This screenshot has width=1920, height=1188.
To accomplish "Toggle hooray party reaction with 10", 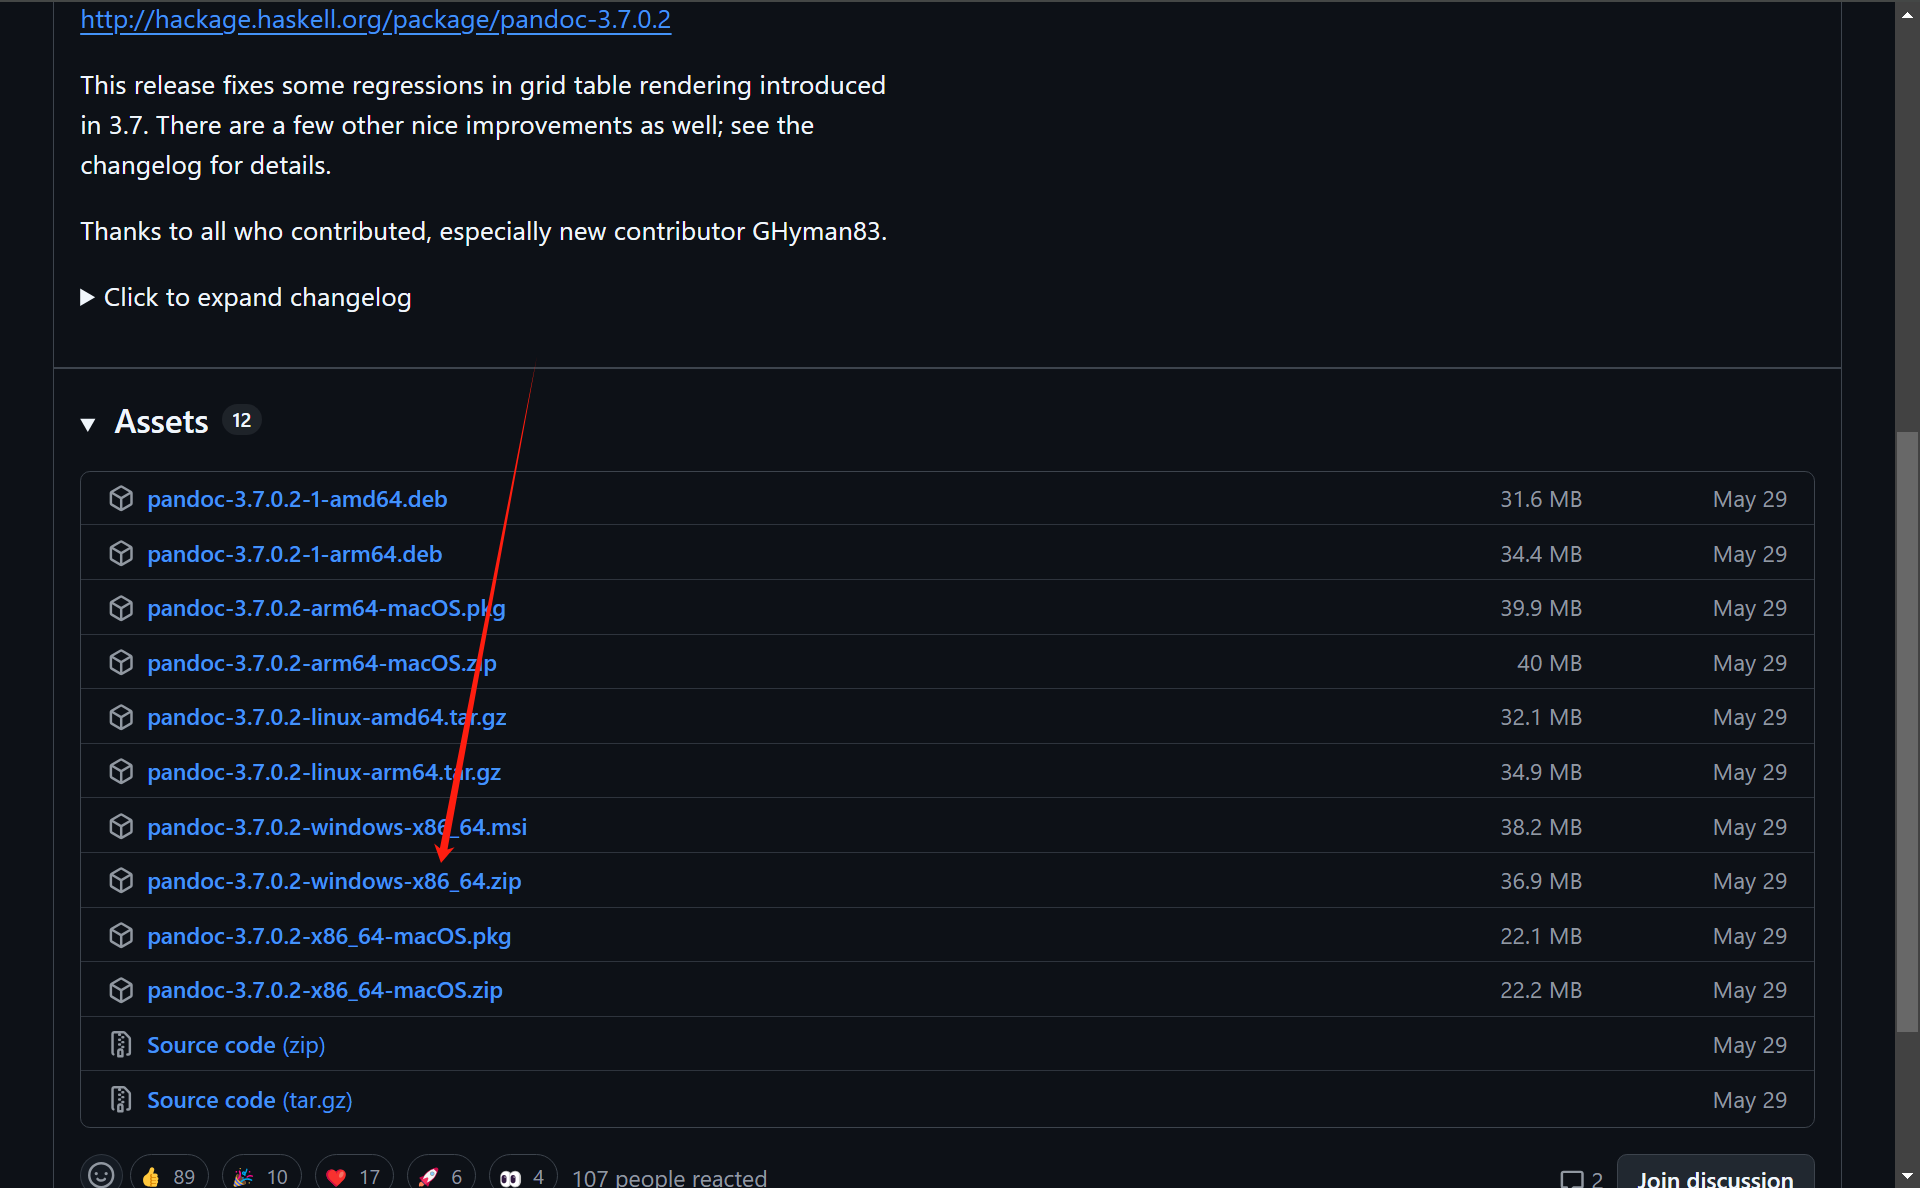I will point(261,1176).
